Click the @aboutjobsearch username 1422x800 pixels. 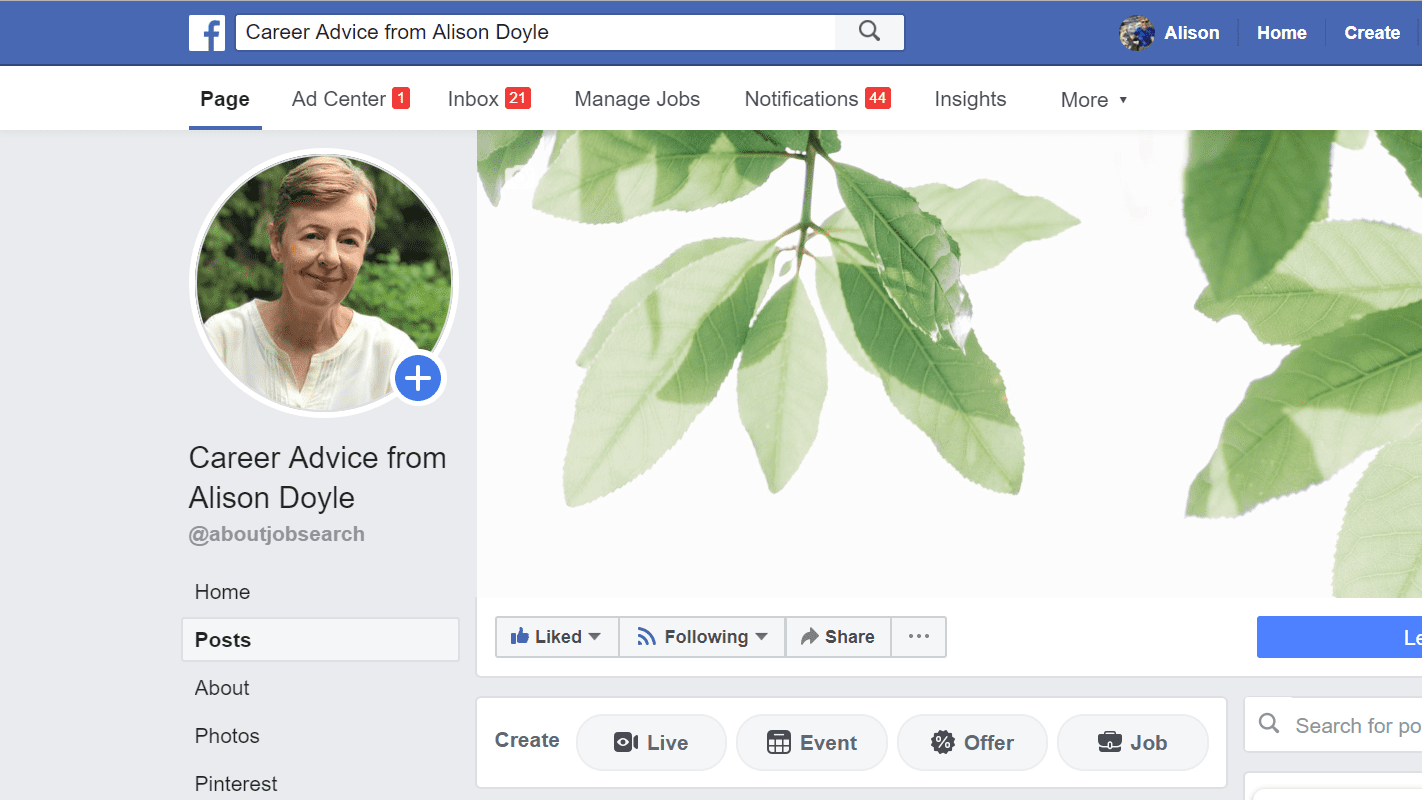(x=277, y=534)
